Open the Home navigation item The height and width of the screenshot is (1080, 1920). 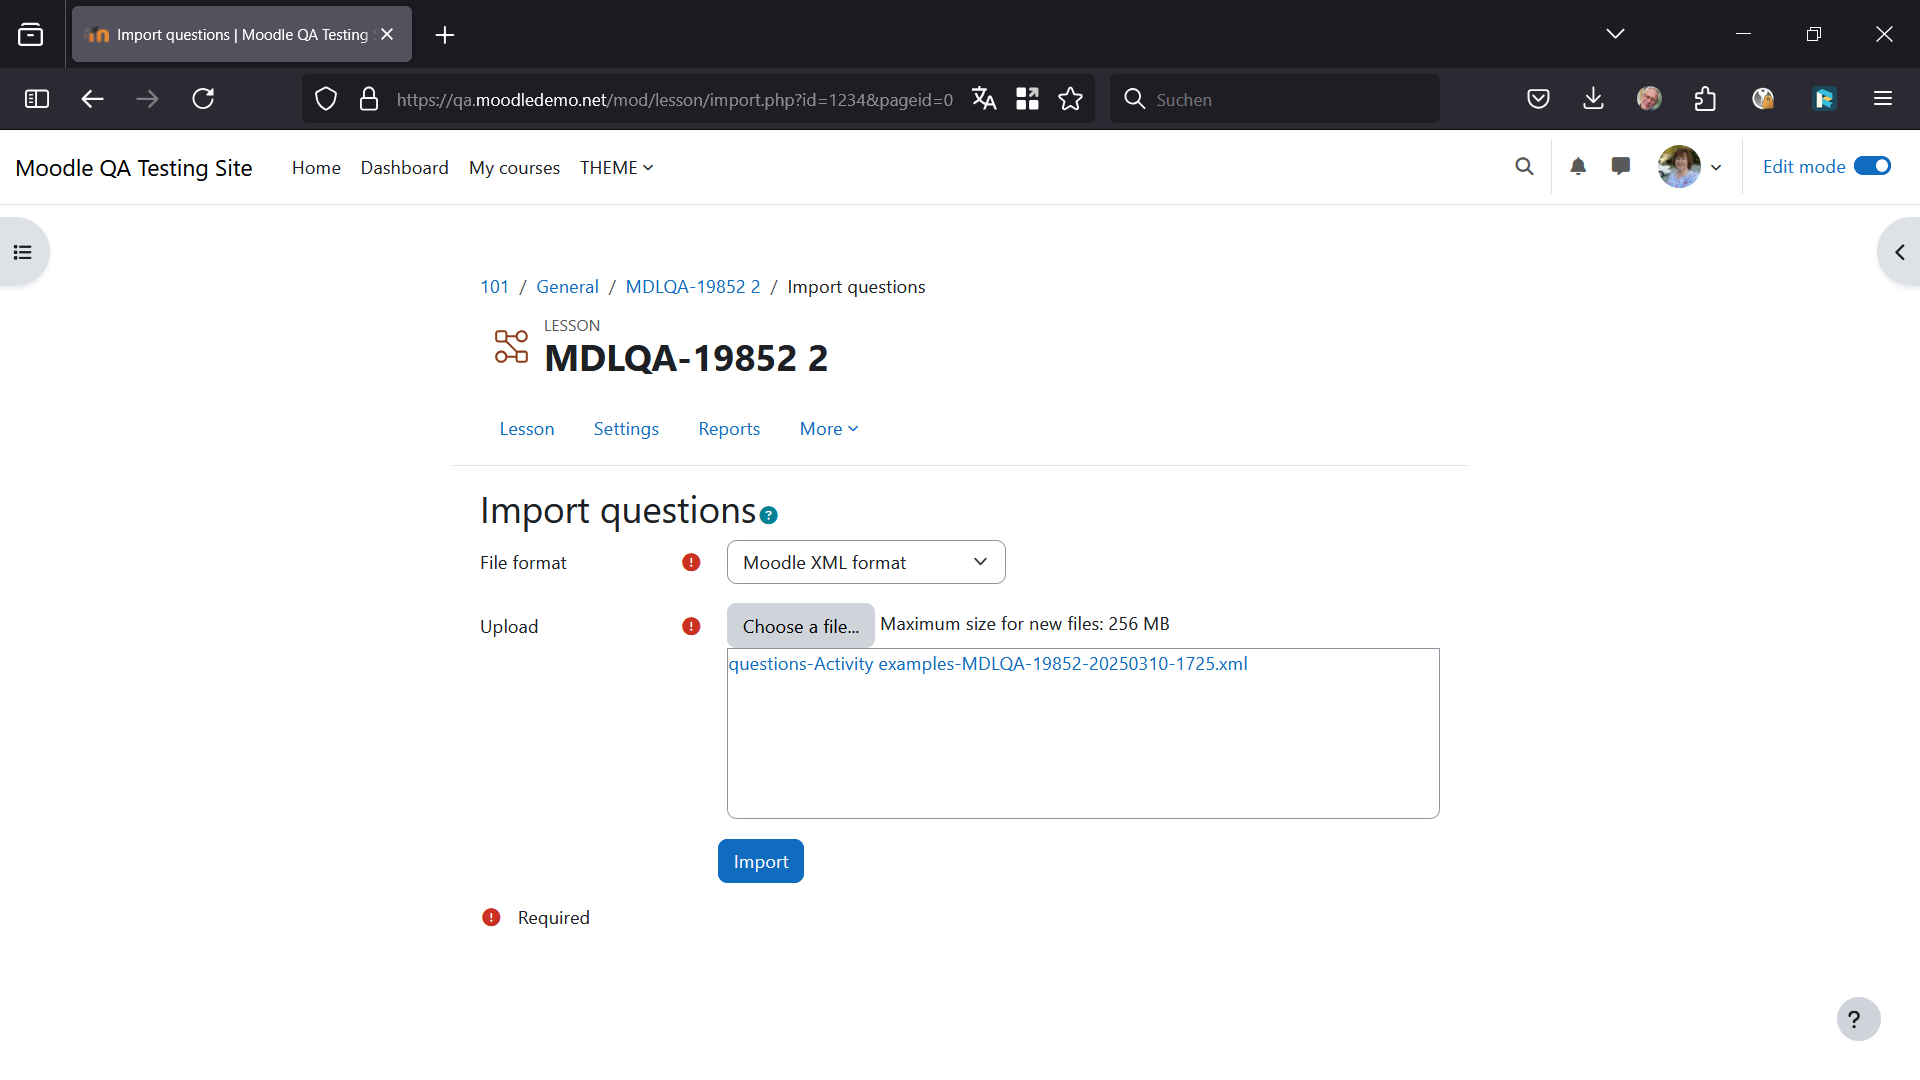(x=316, y=168)
